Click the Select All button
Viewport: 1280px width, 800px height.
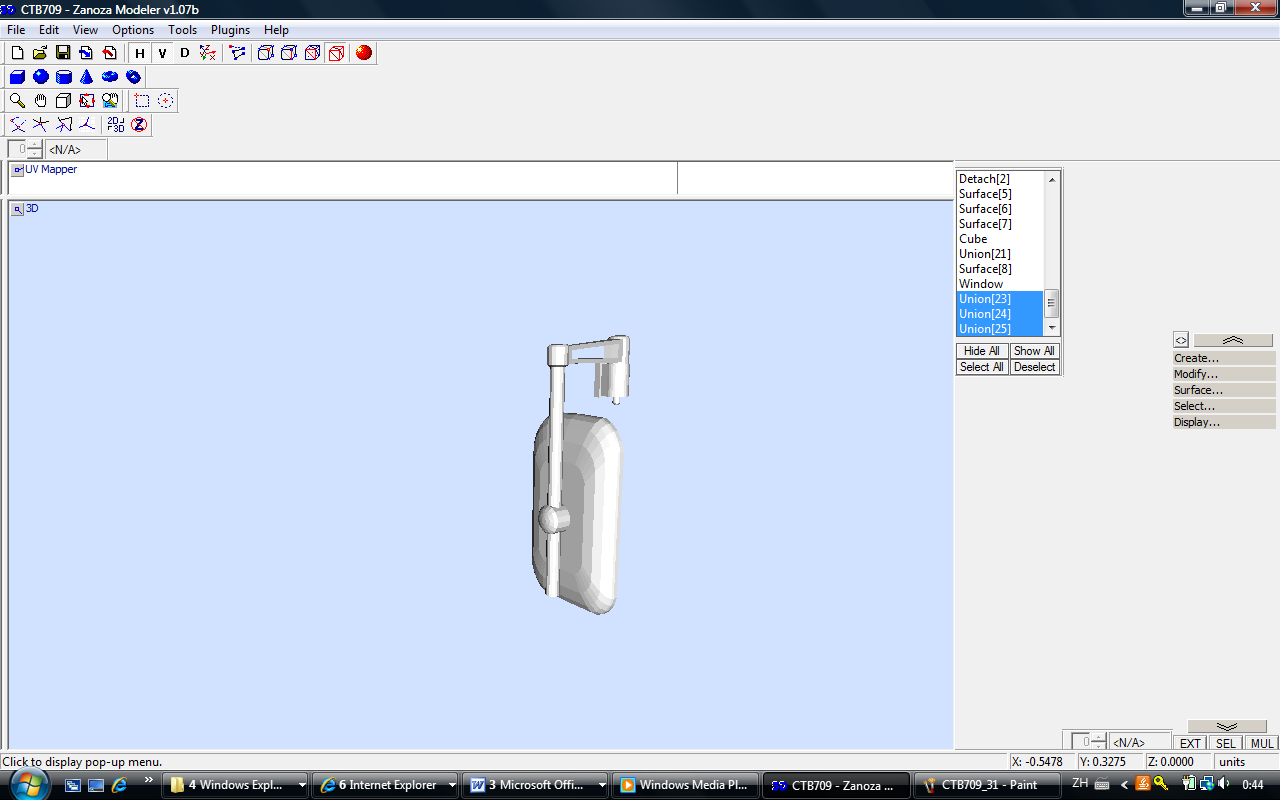(982, 367)
